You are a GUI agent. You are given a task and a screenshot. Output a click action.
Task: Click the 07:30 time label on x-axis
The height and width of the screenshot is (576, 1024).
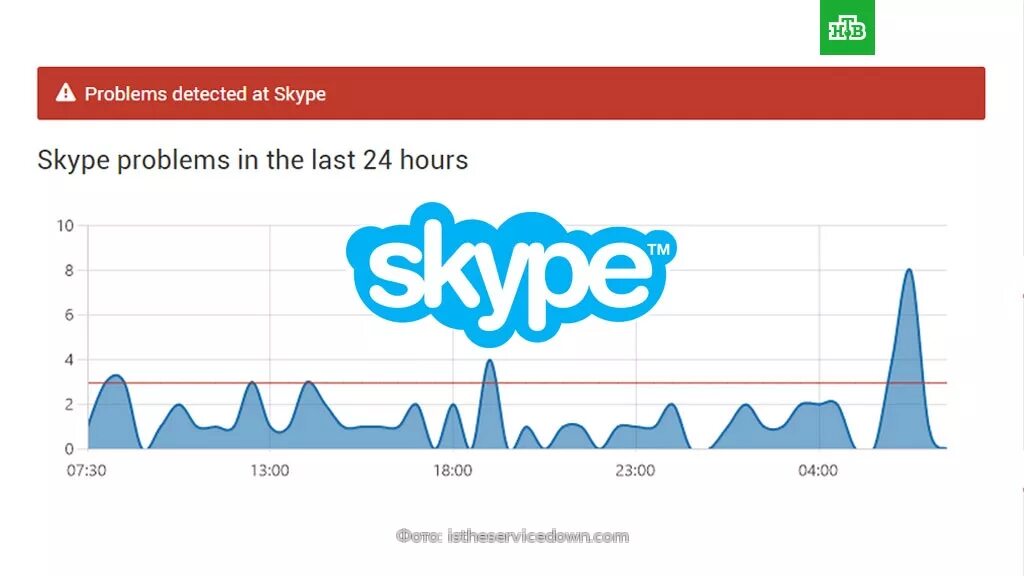[86, 470]
